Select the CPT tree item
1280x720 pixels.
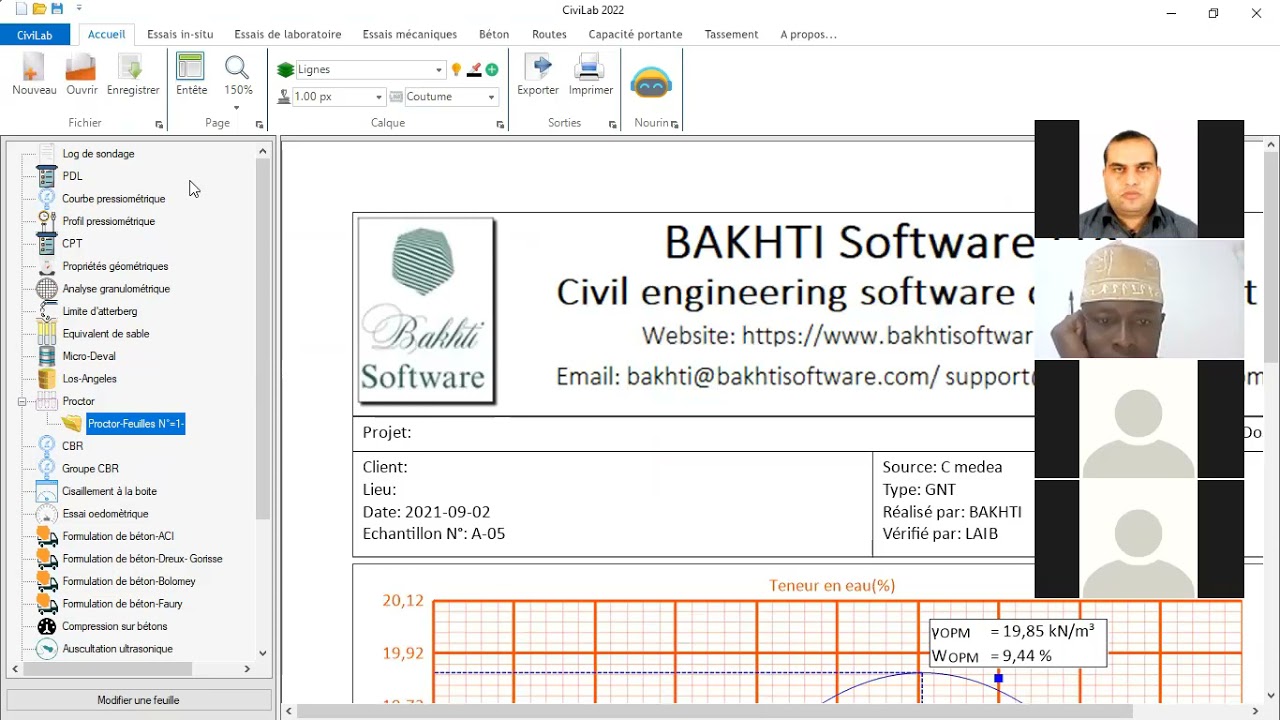[x=72, y=244]
